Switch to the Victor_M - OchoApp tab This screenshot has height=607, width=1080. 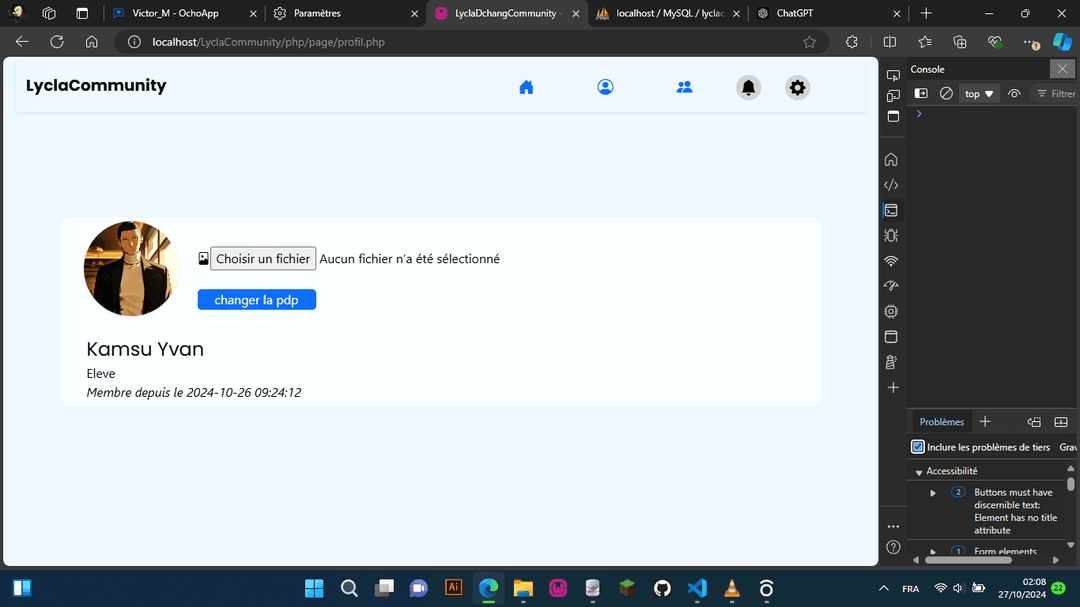pos(185,14)
